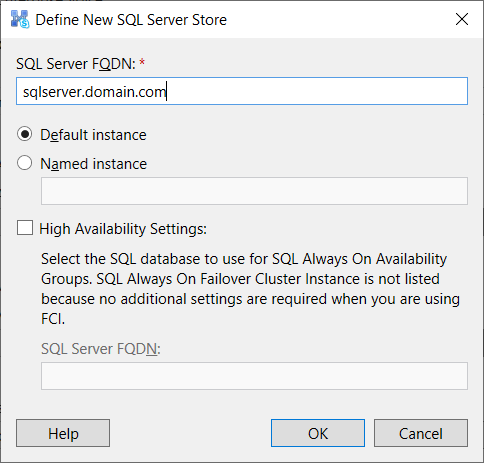Select the Default instance radio button
Screen dimensions: 484x463
pos(25,134)
